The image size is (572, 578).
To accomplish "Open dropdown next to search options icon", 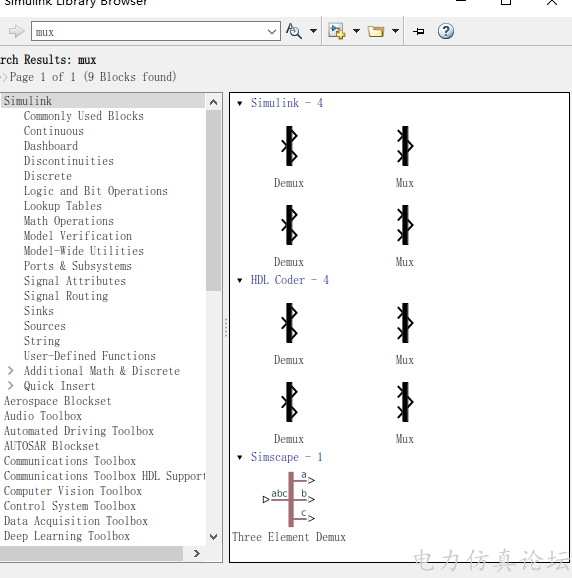I will point(313,31).
